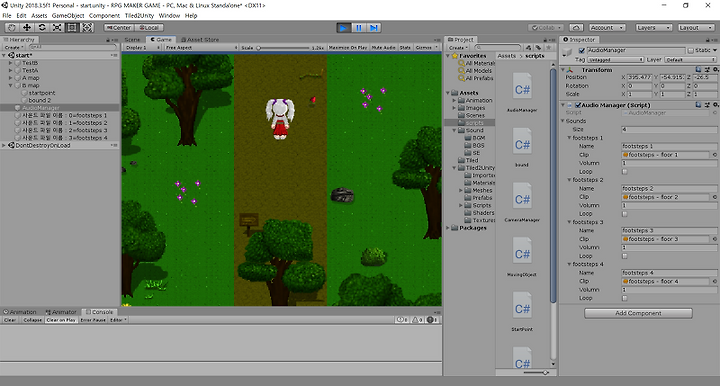Select the Rotate tool in toolbar
The image size is (720, 386).
[42, 28]
